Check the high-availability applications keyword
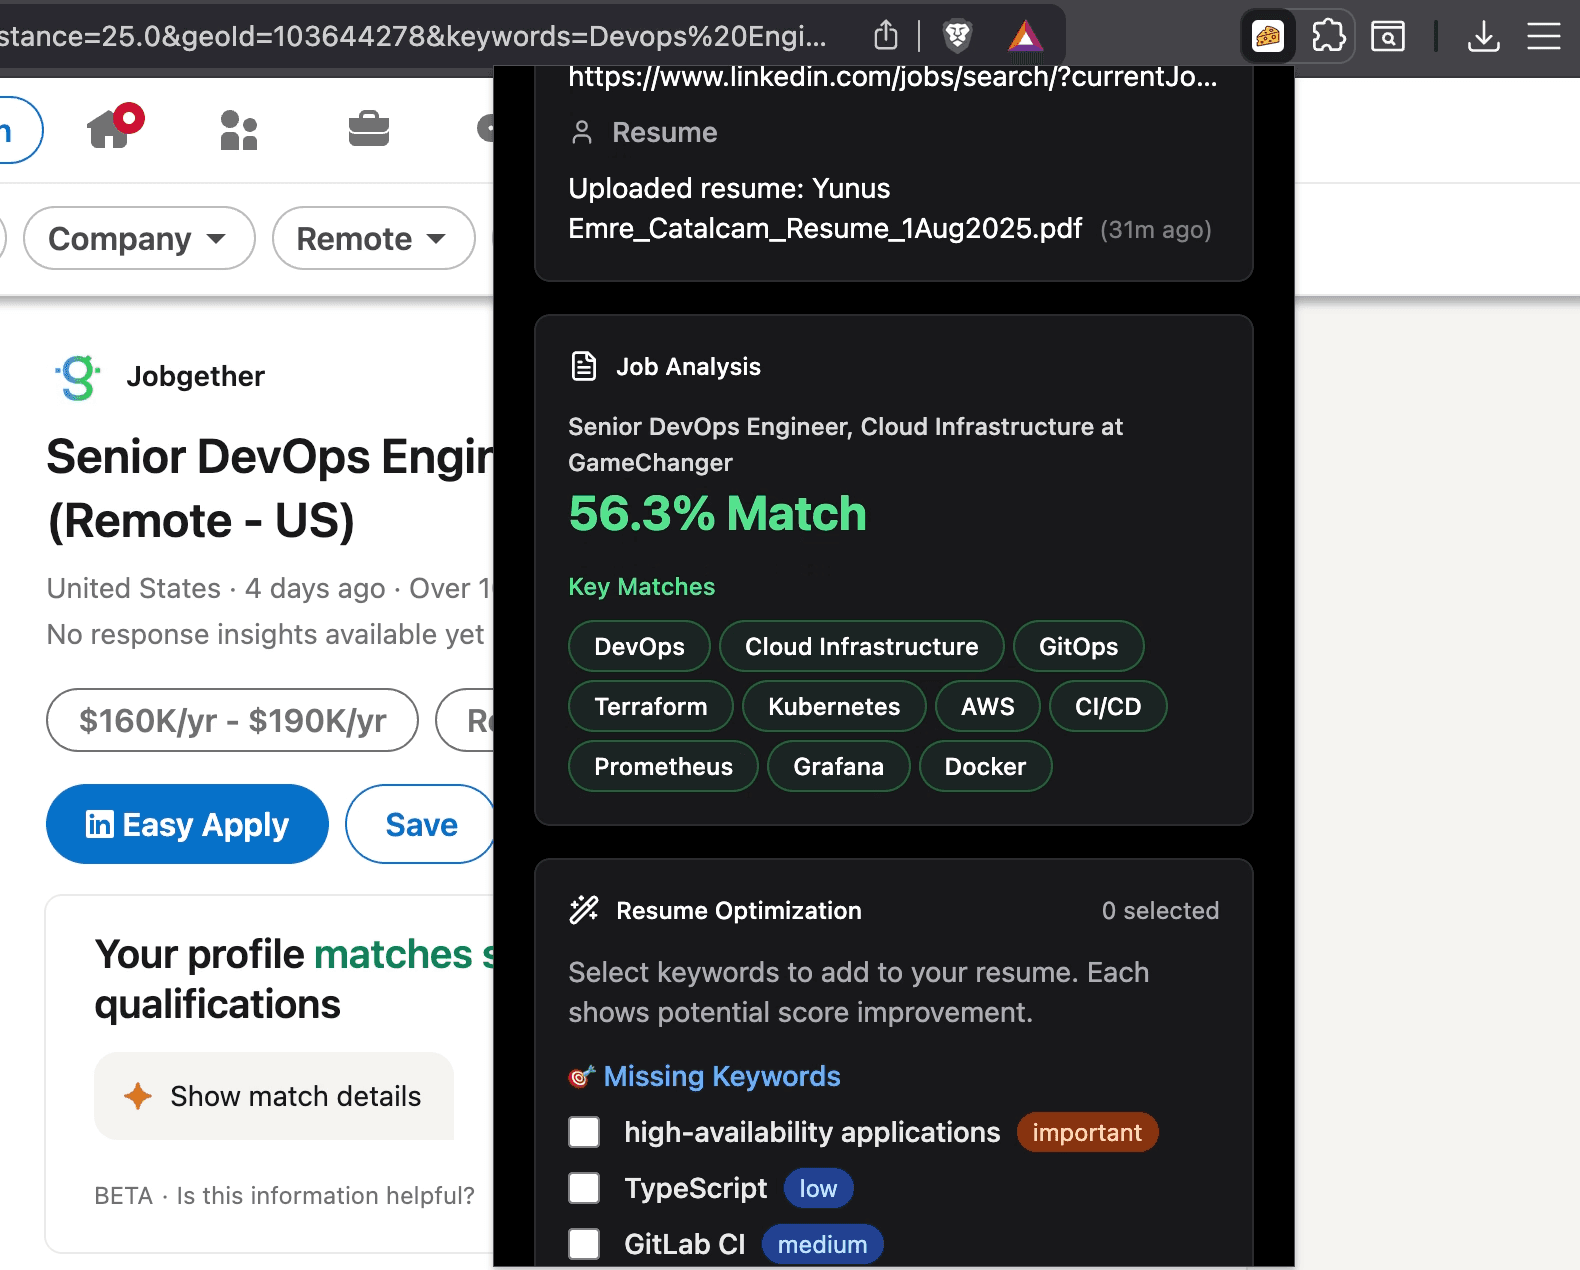 coord(584,1132)
